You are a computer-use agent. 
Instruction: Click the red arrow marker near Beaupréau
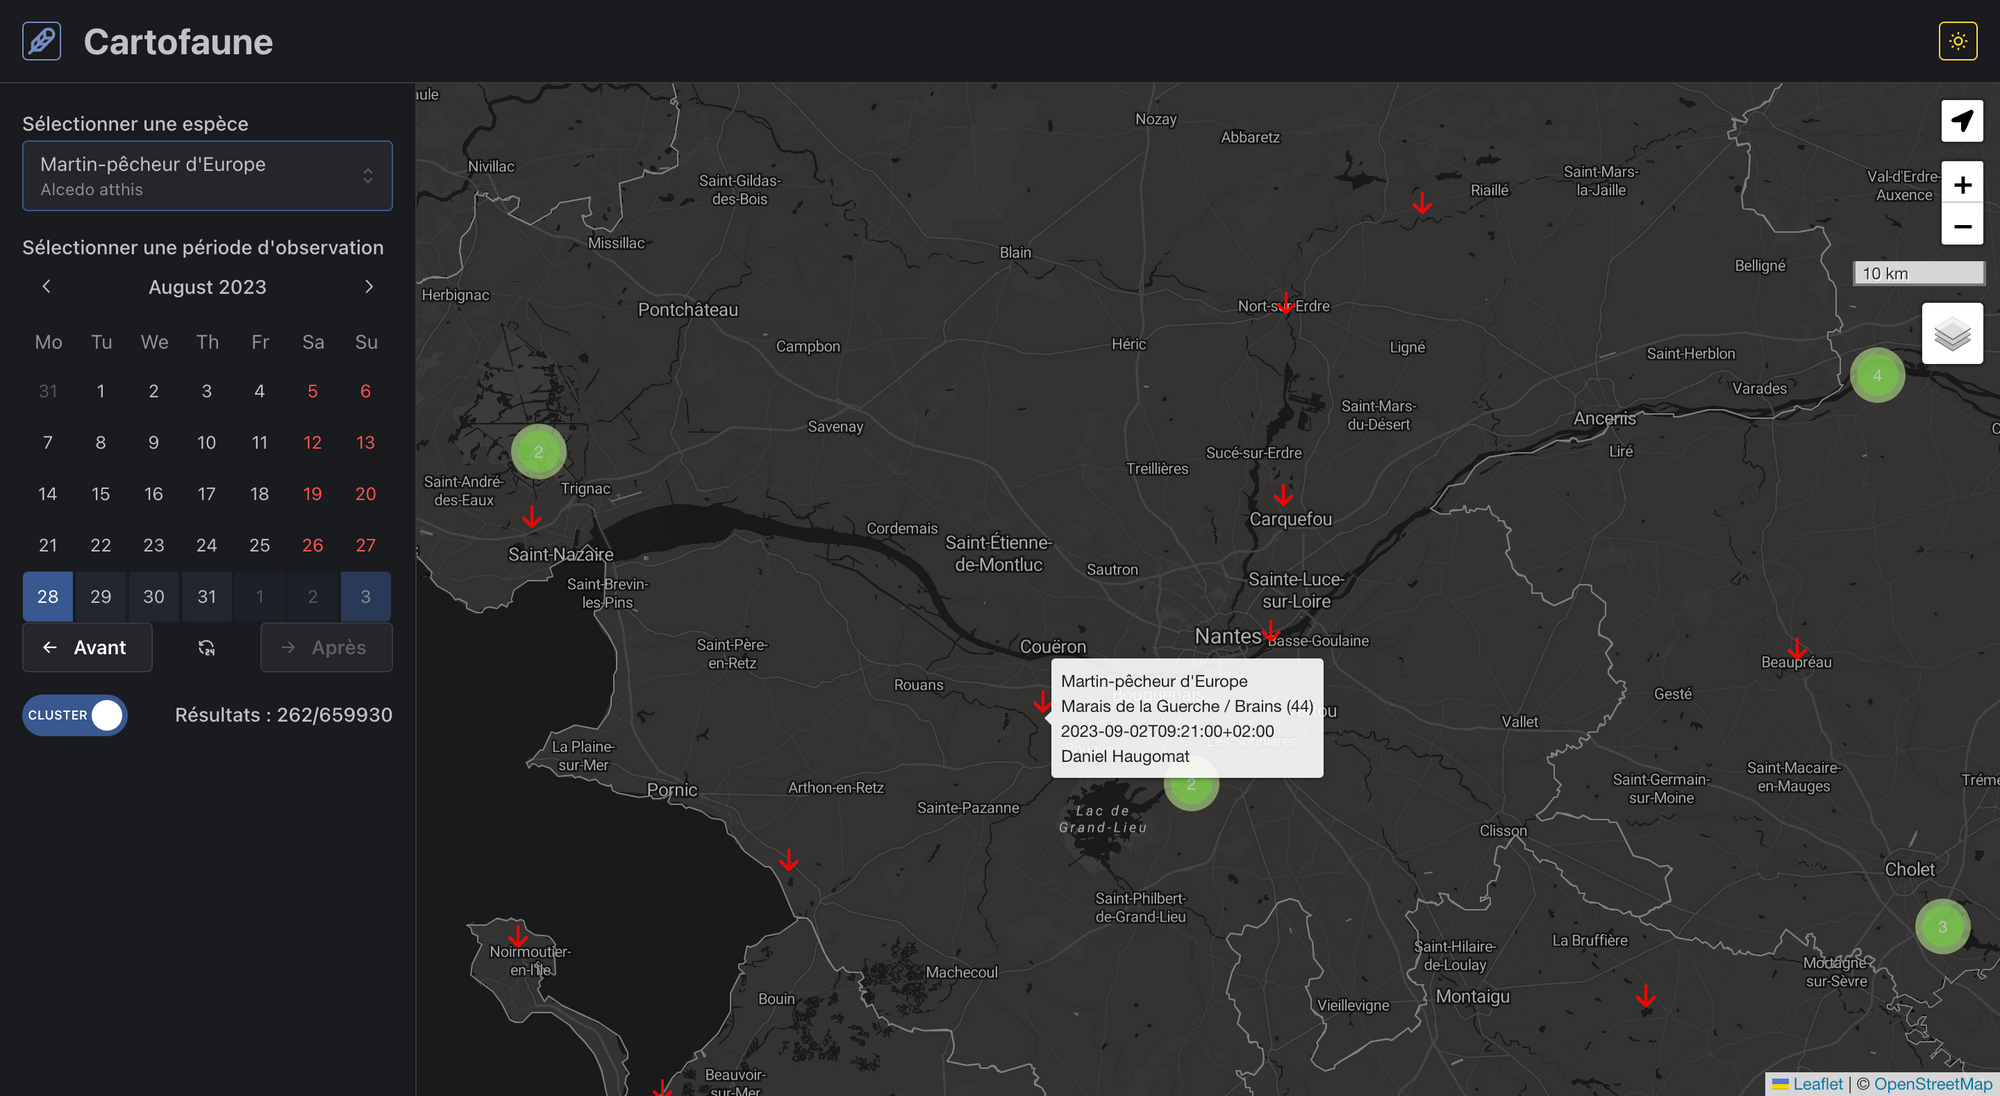pos(1797,648)
